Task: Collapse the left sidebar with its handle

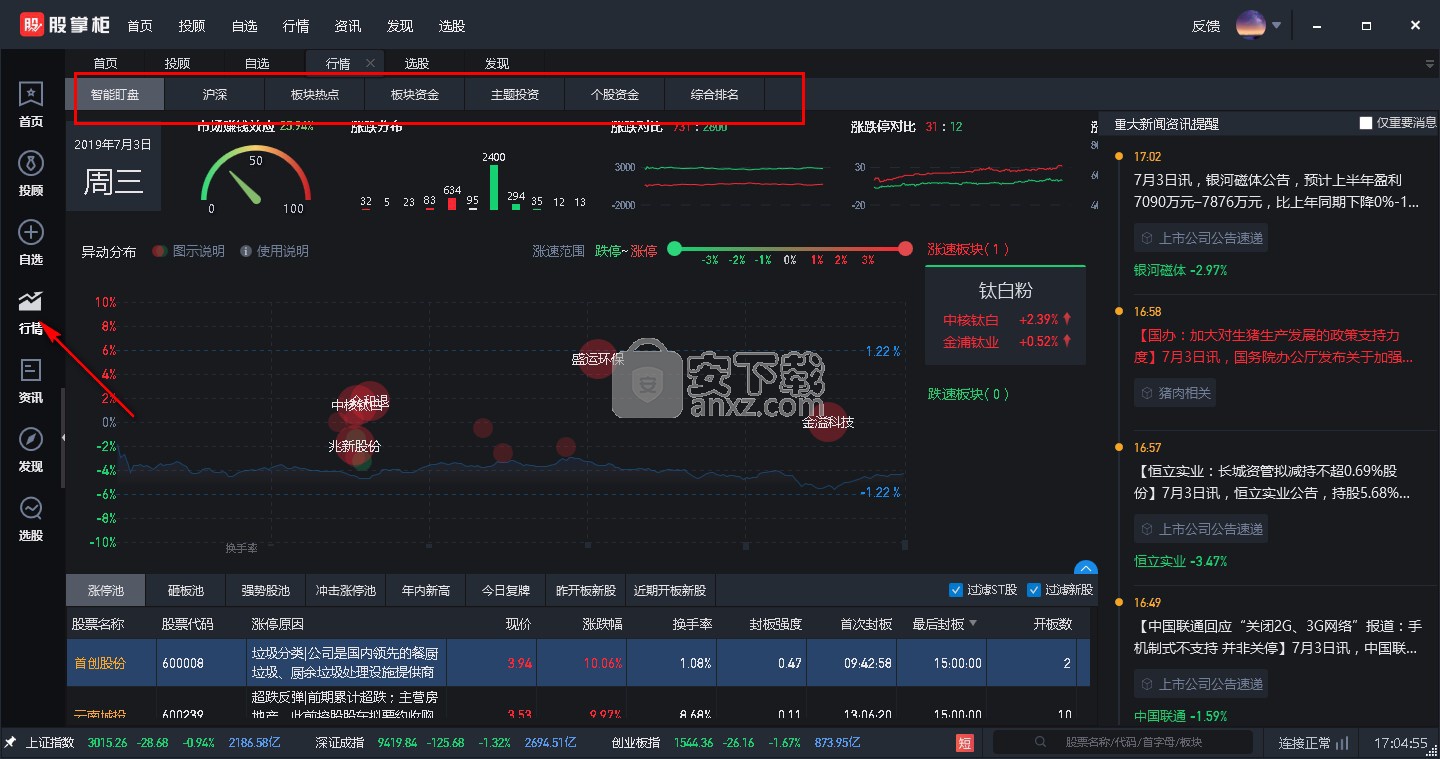Action: pyautogui.click(x=63, y=438)
